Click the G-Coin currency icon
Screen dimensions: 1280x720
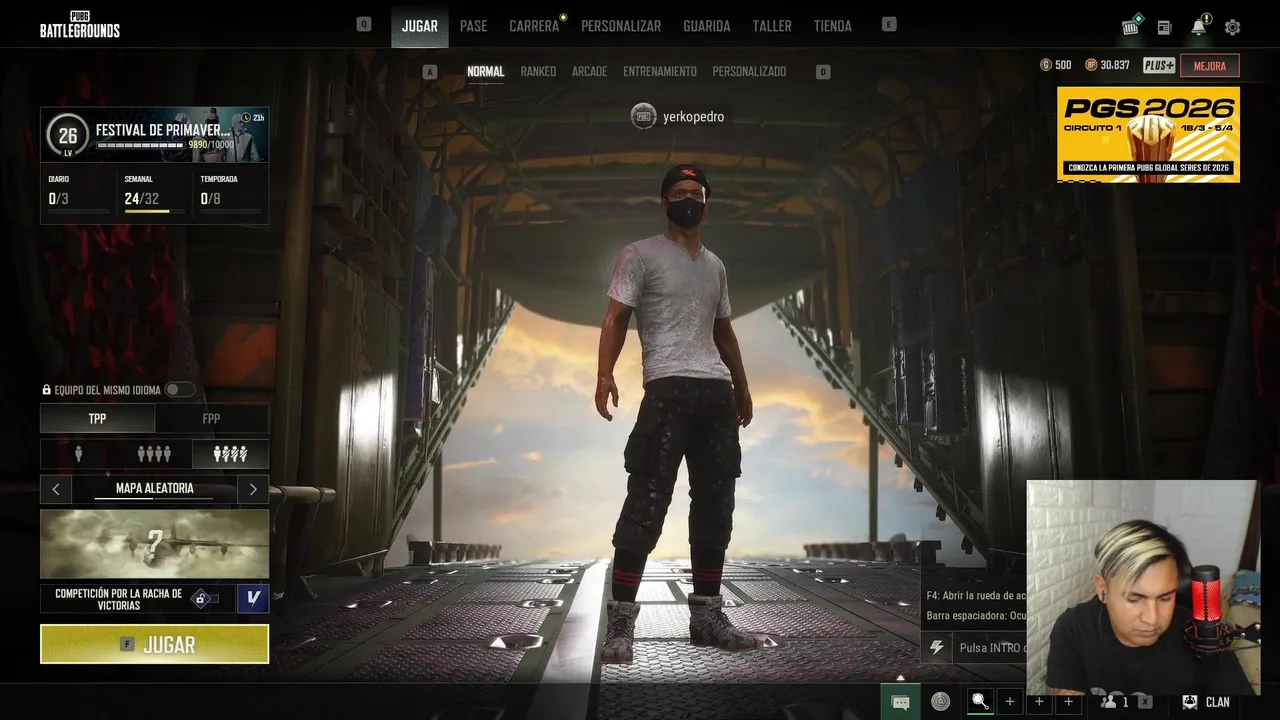click(x=1046, y=65)
